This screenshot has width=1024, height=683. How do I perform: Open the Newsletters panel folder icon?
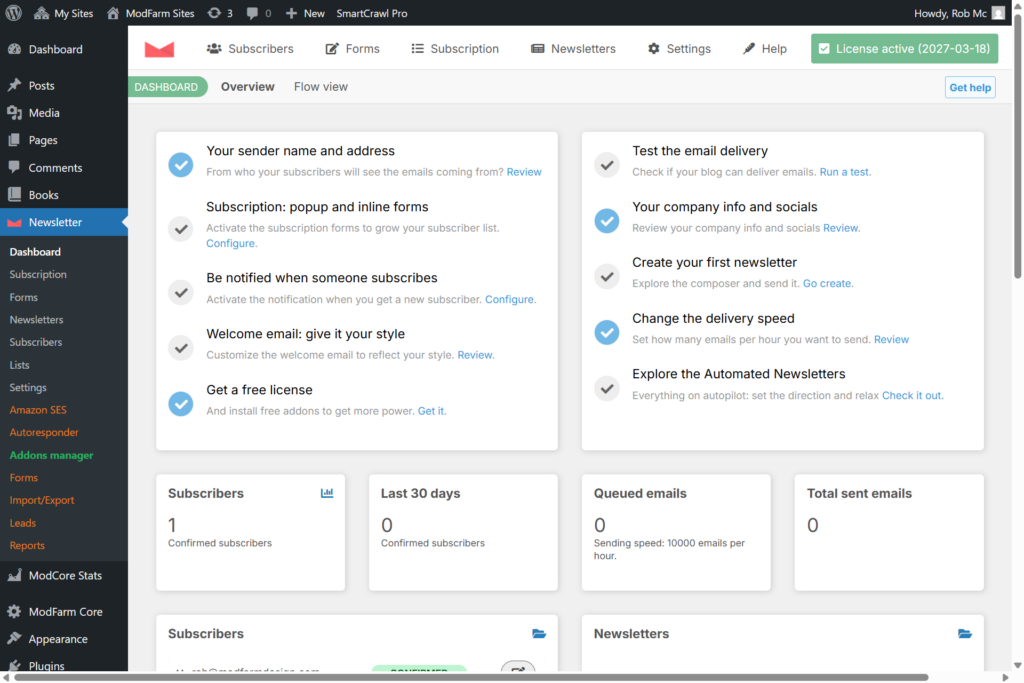coord(965,633)
